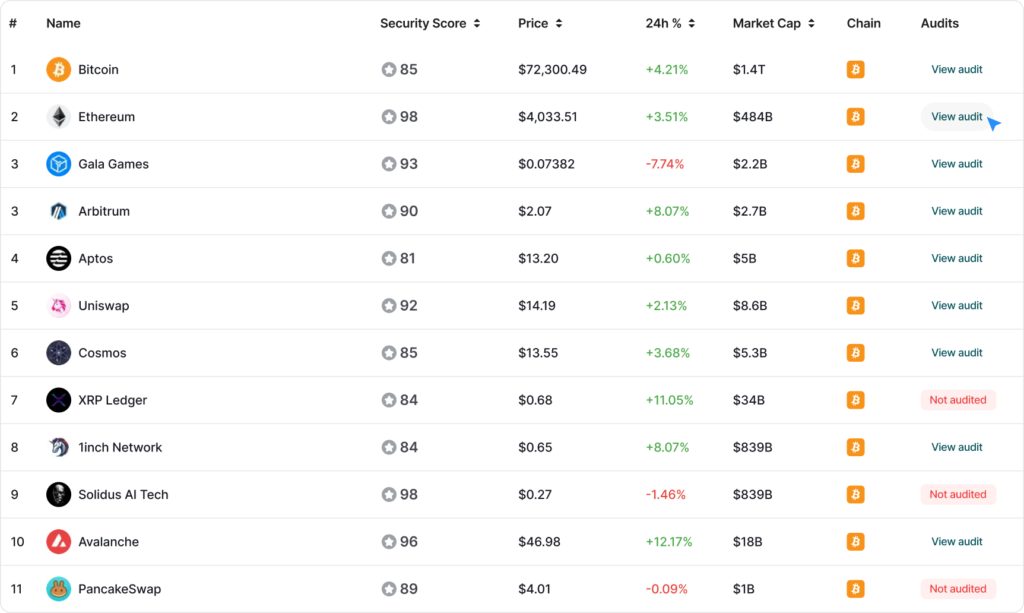Screen dimensions: 1024x613
Task: Click the PancakeSwap bunny logo icon
Action: (x=59, y=589)
